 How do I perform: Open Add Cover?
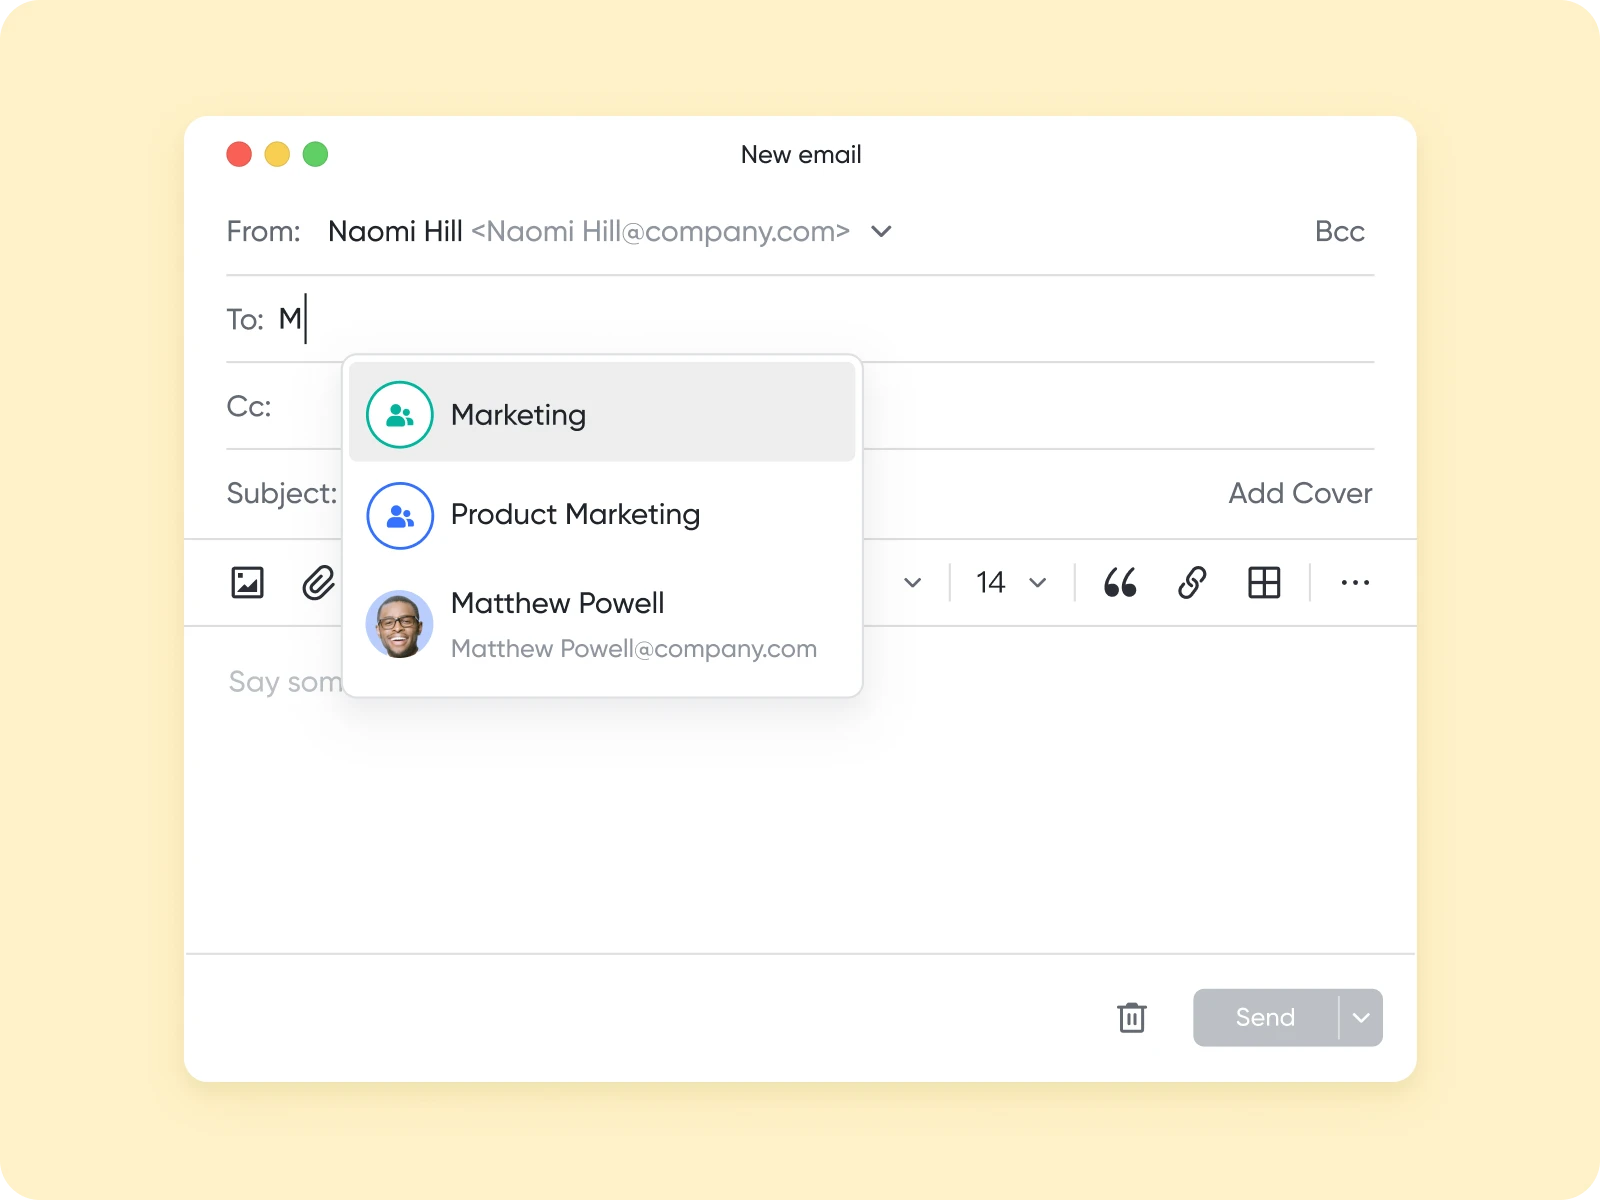pos(1300,493)
